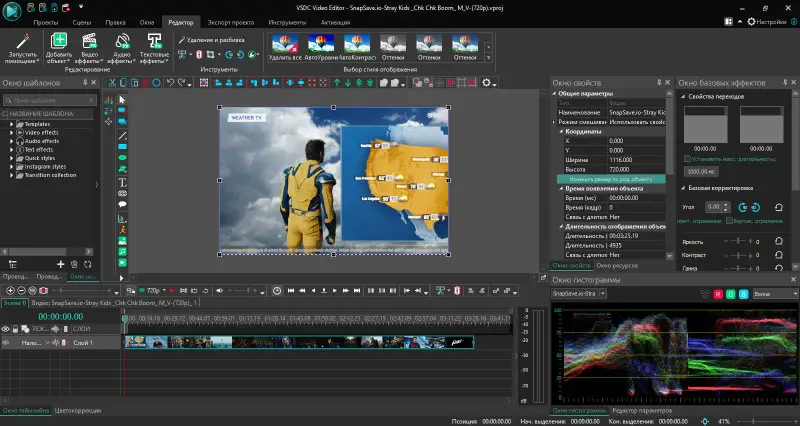Image resolution: width=800 pixels, height=426 pixels.
Task: Toggle green G channel in histogram
Action: pyautogui.click(x=731, y=294)
